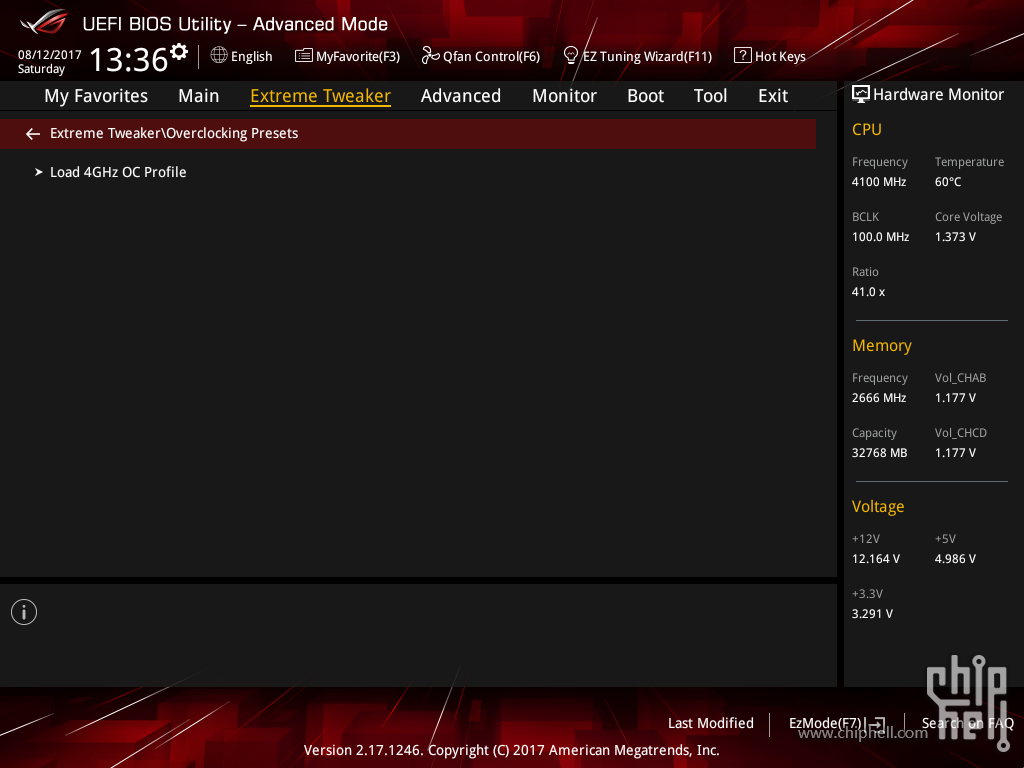Click memory frequency value 2666 MHz
The image size is (1024, 768).
click(879, 398)
